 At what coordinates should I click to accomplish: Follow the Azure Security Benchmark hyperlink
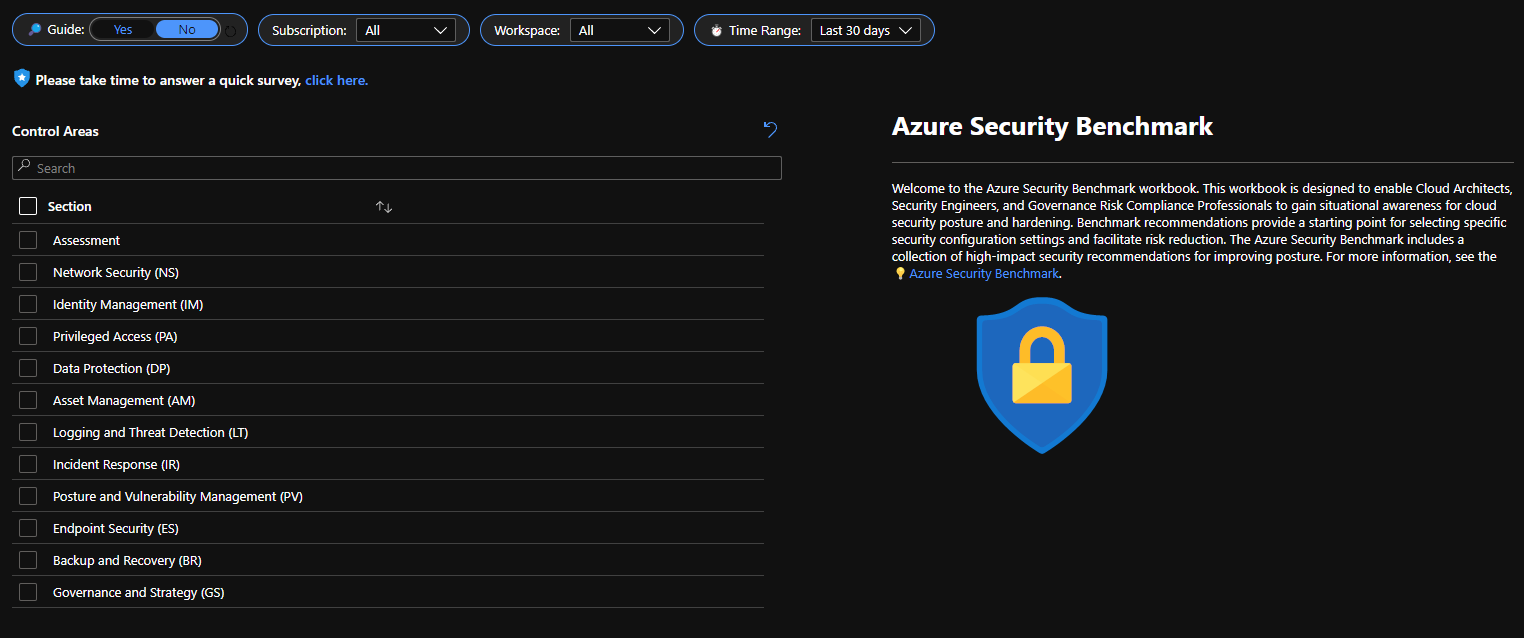coord(983,274)
